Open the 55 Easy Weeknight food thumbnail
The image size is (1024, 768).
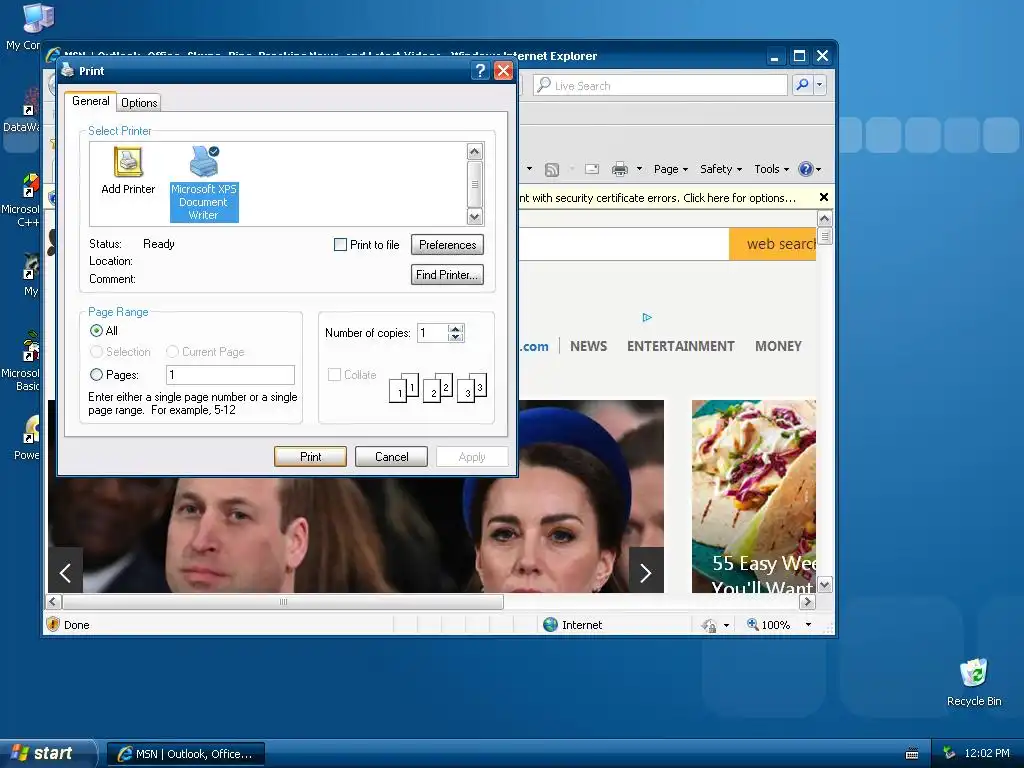(754, 496)
